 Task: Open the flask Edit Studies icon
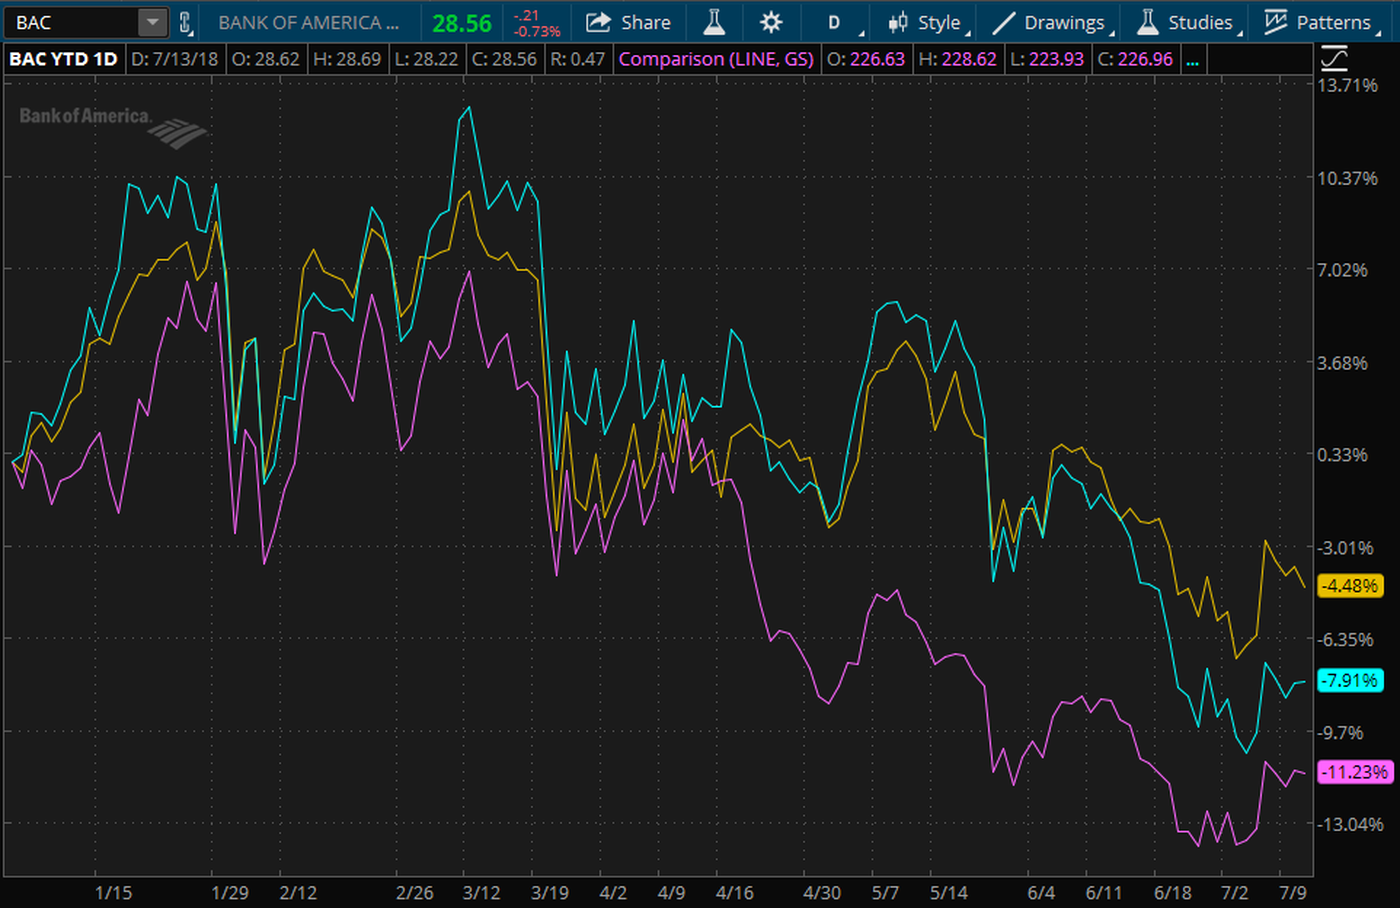pyautogui.click(x=714, y=22)
